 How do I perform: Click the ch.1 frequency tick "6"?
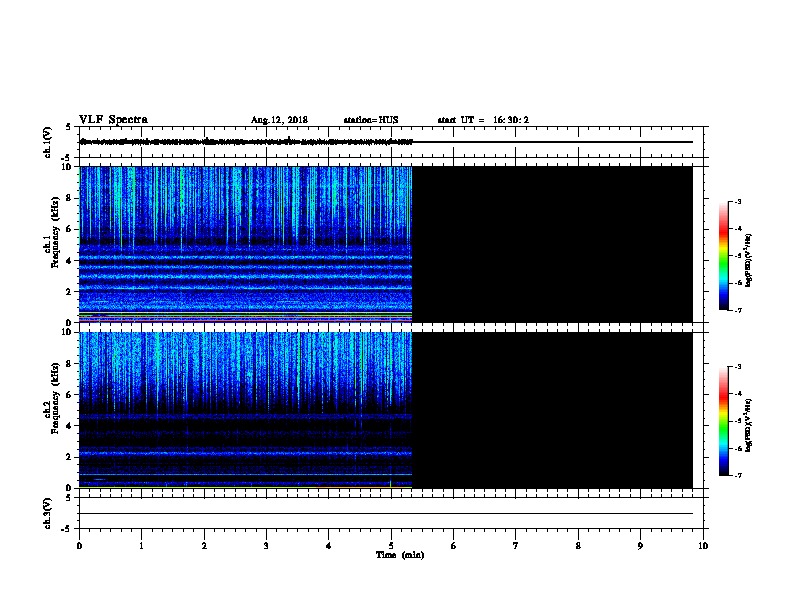click(69, 229)
